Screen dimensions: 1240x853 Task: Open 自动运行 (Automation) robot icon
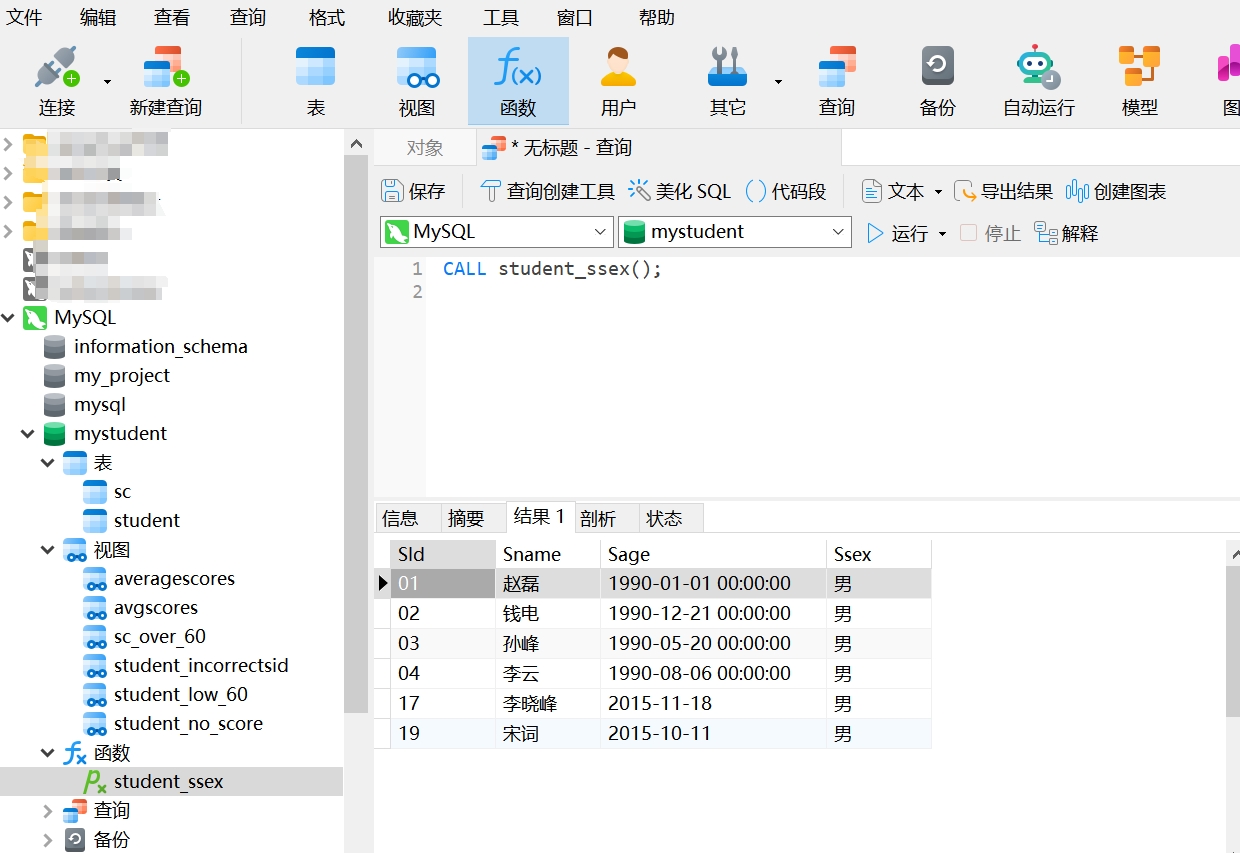1038,70
